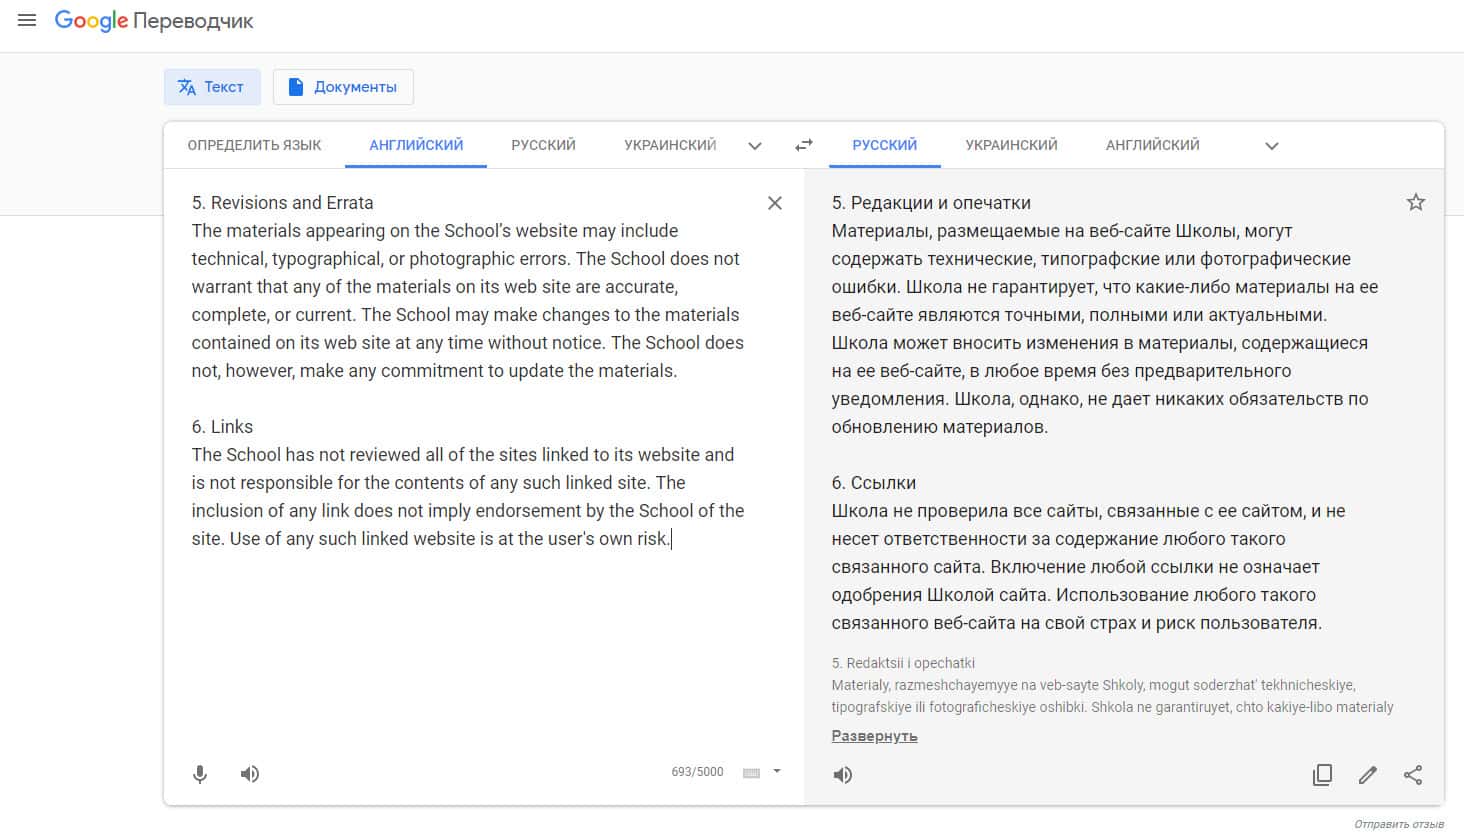Screen dimensions: 1464x839
Task: Switch to Документы translation mode
Action: pos(343,87)
